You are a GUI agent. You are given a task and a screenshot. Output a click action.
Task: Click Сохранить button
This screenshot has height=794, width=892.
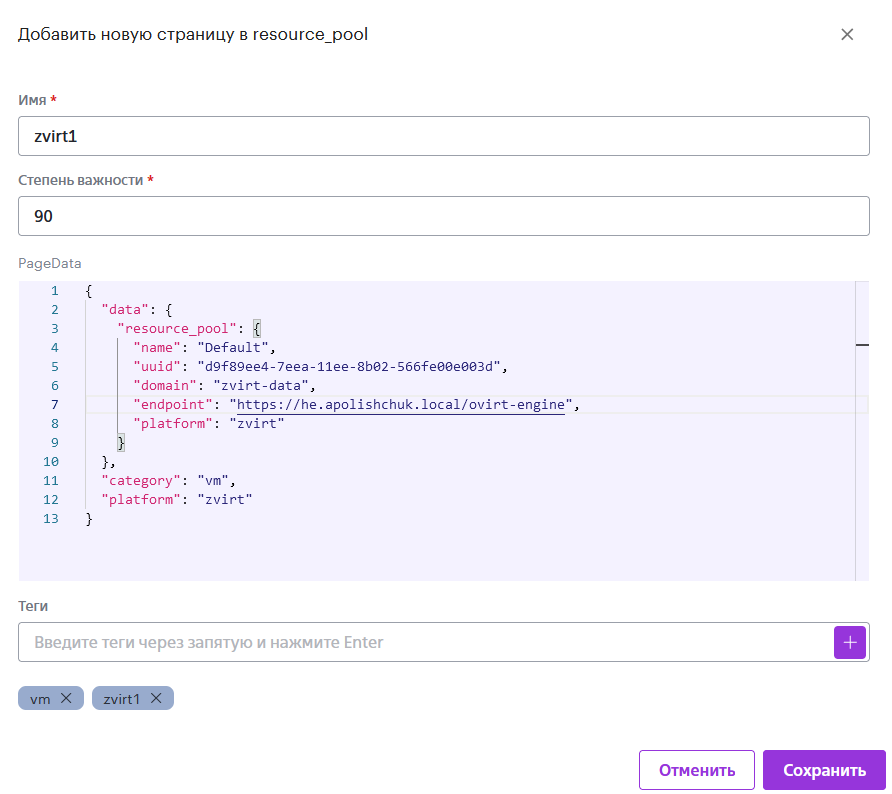pyautogui.click(x=824, y=770)
